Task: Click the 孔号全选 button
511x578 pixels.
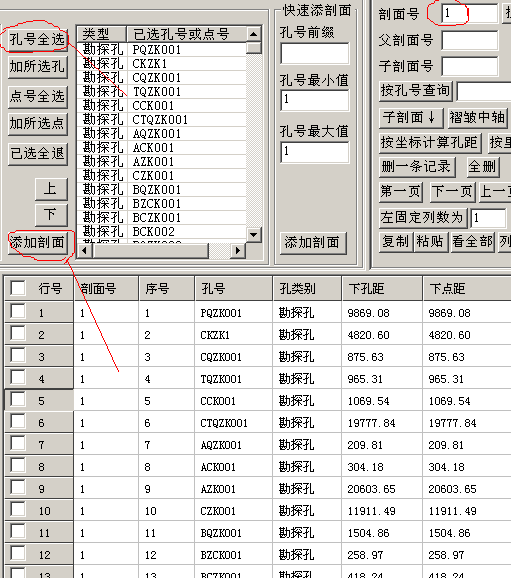Action: [x=38, y=39]
